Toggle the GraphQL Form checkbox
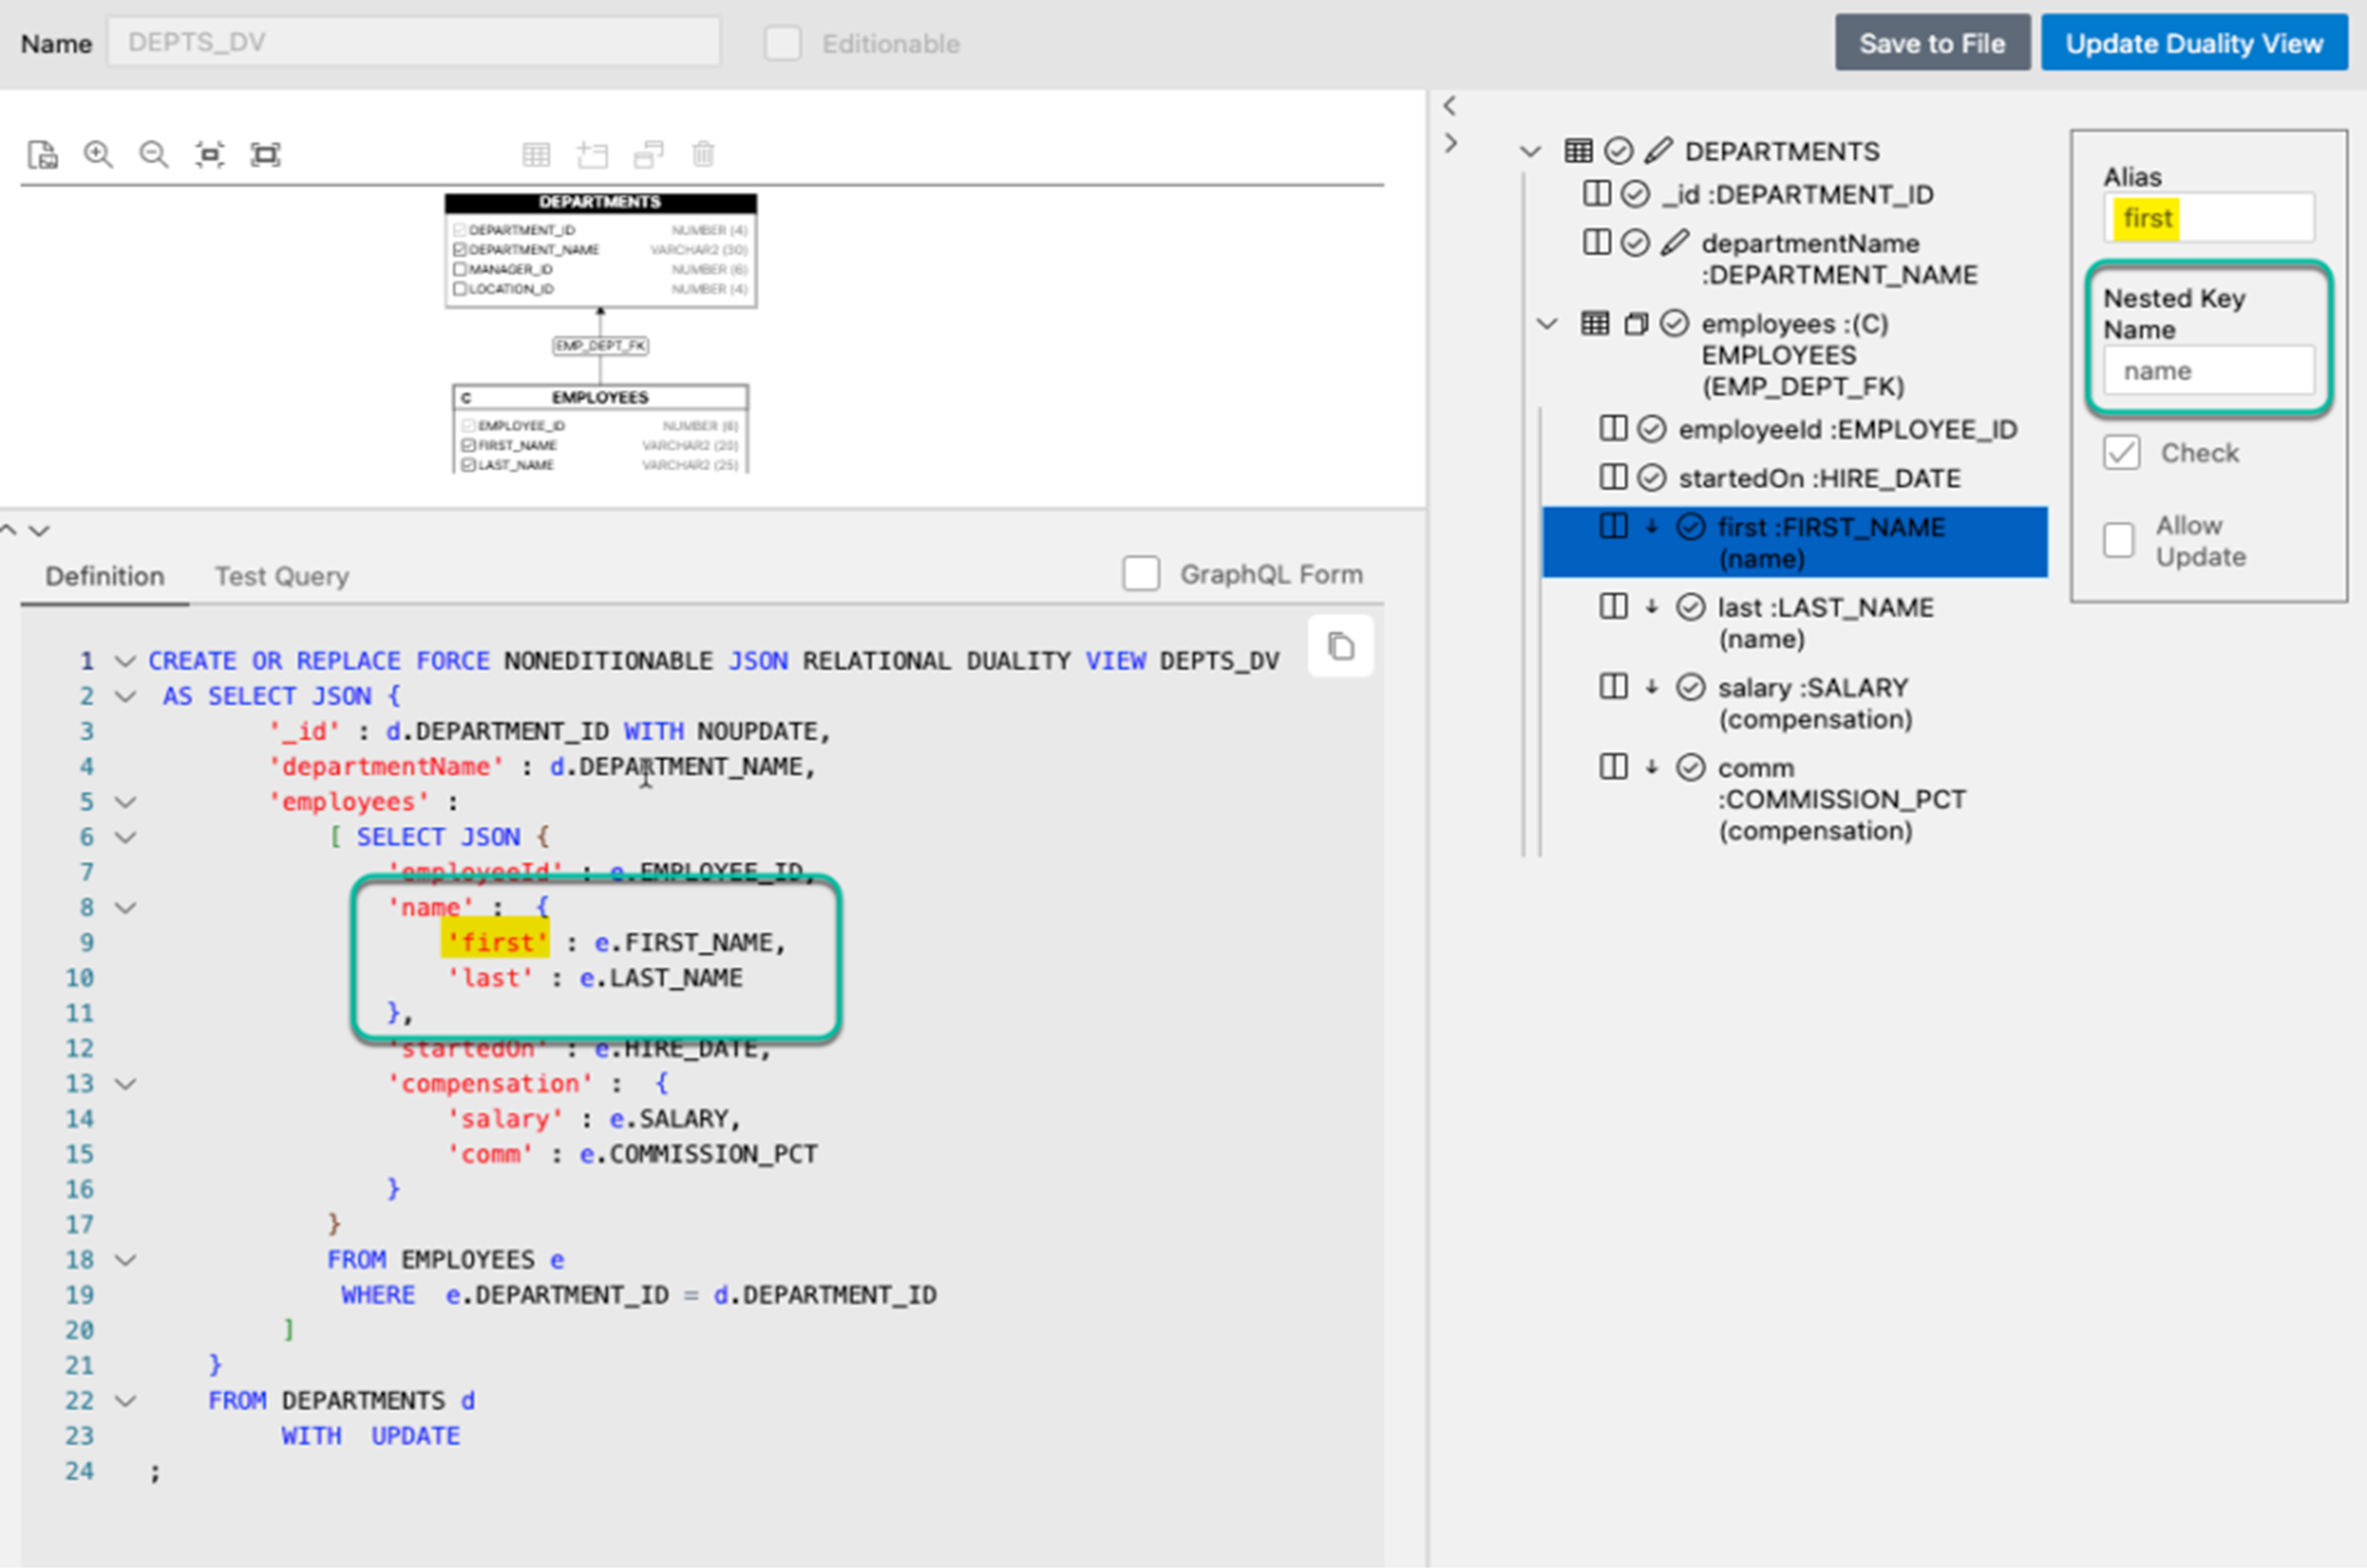 pos(1140,574)
